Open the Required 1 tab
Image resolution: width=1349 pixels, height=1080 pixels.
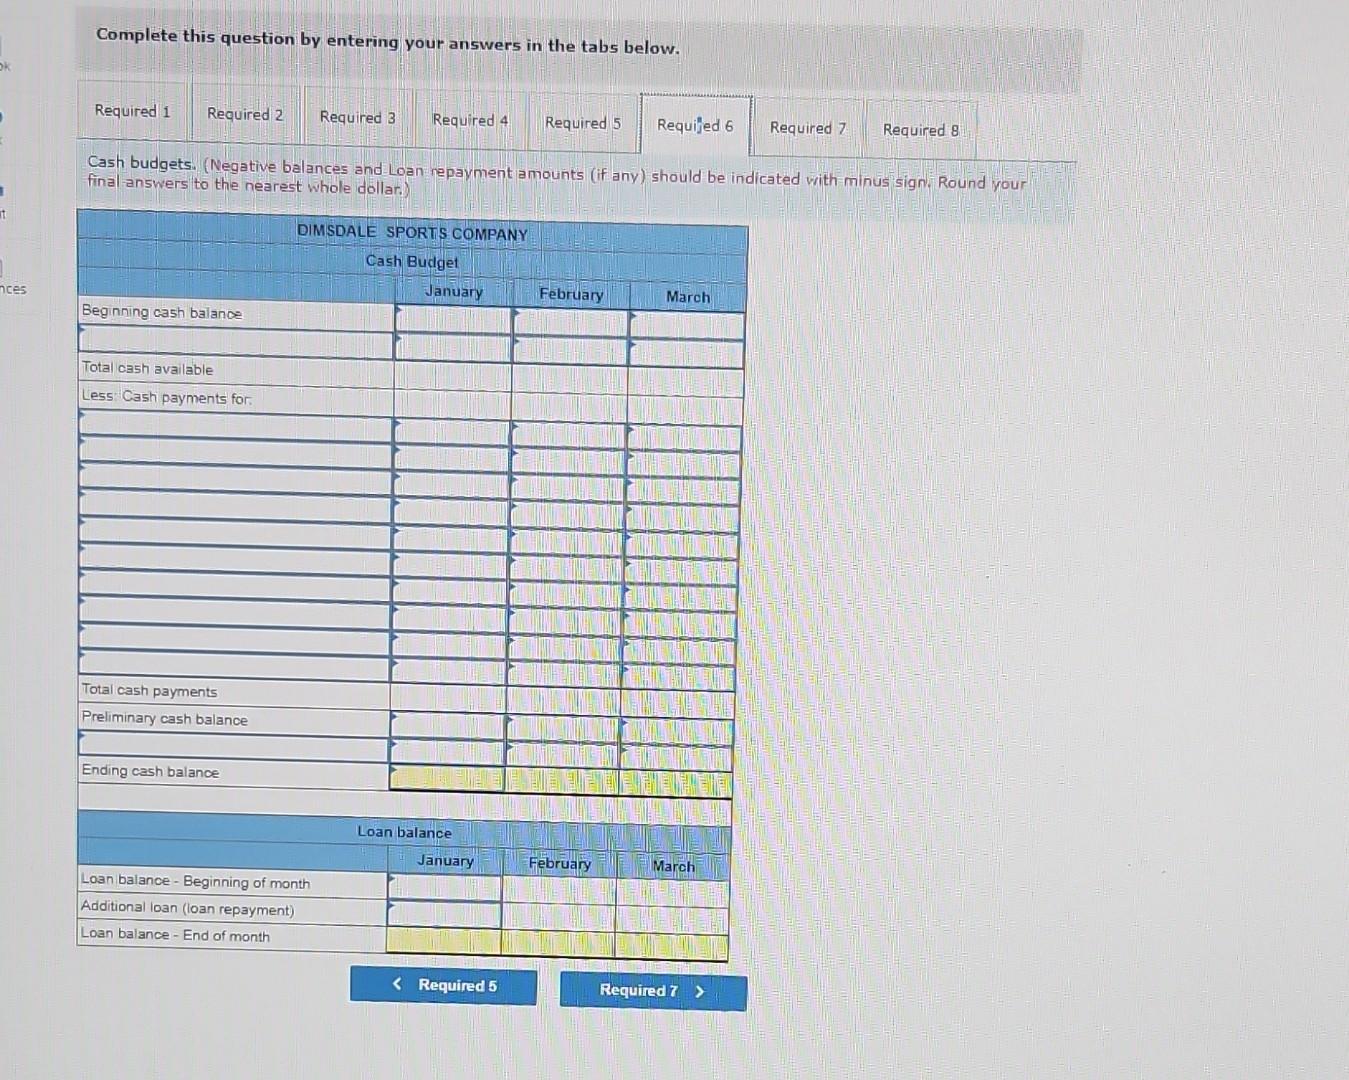(133, 111)
